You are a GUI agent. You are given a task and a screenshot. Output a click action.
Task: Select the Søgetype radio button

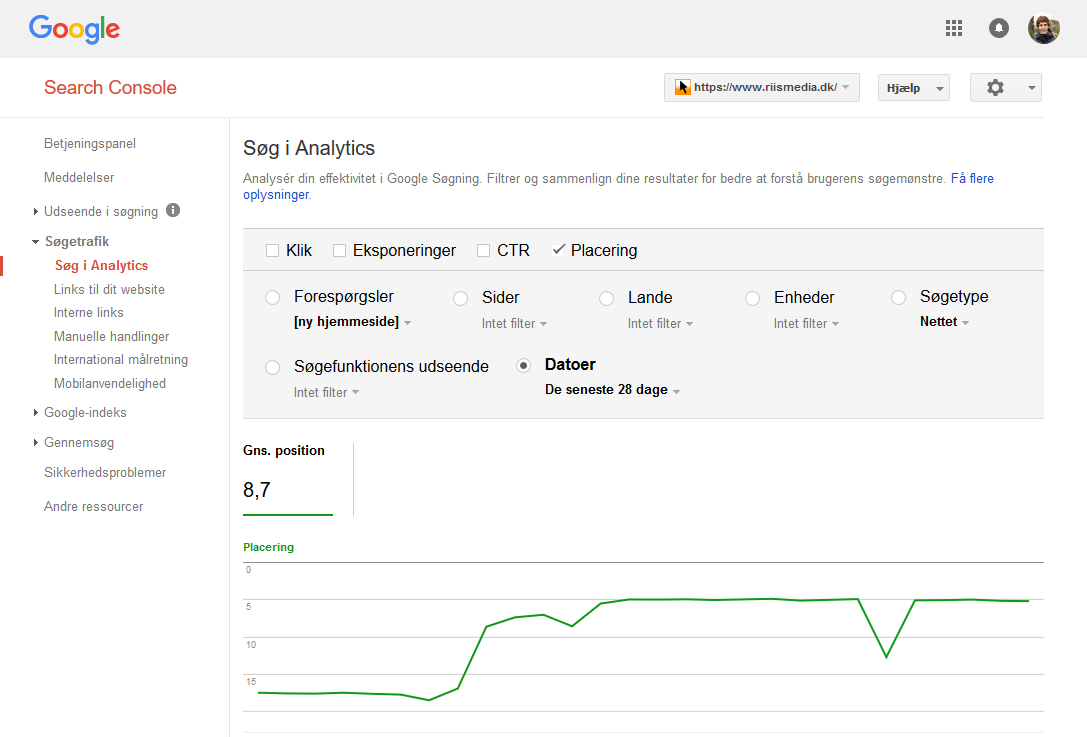(898, 297)
